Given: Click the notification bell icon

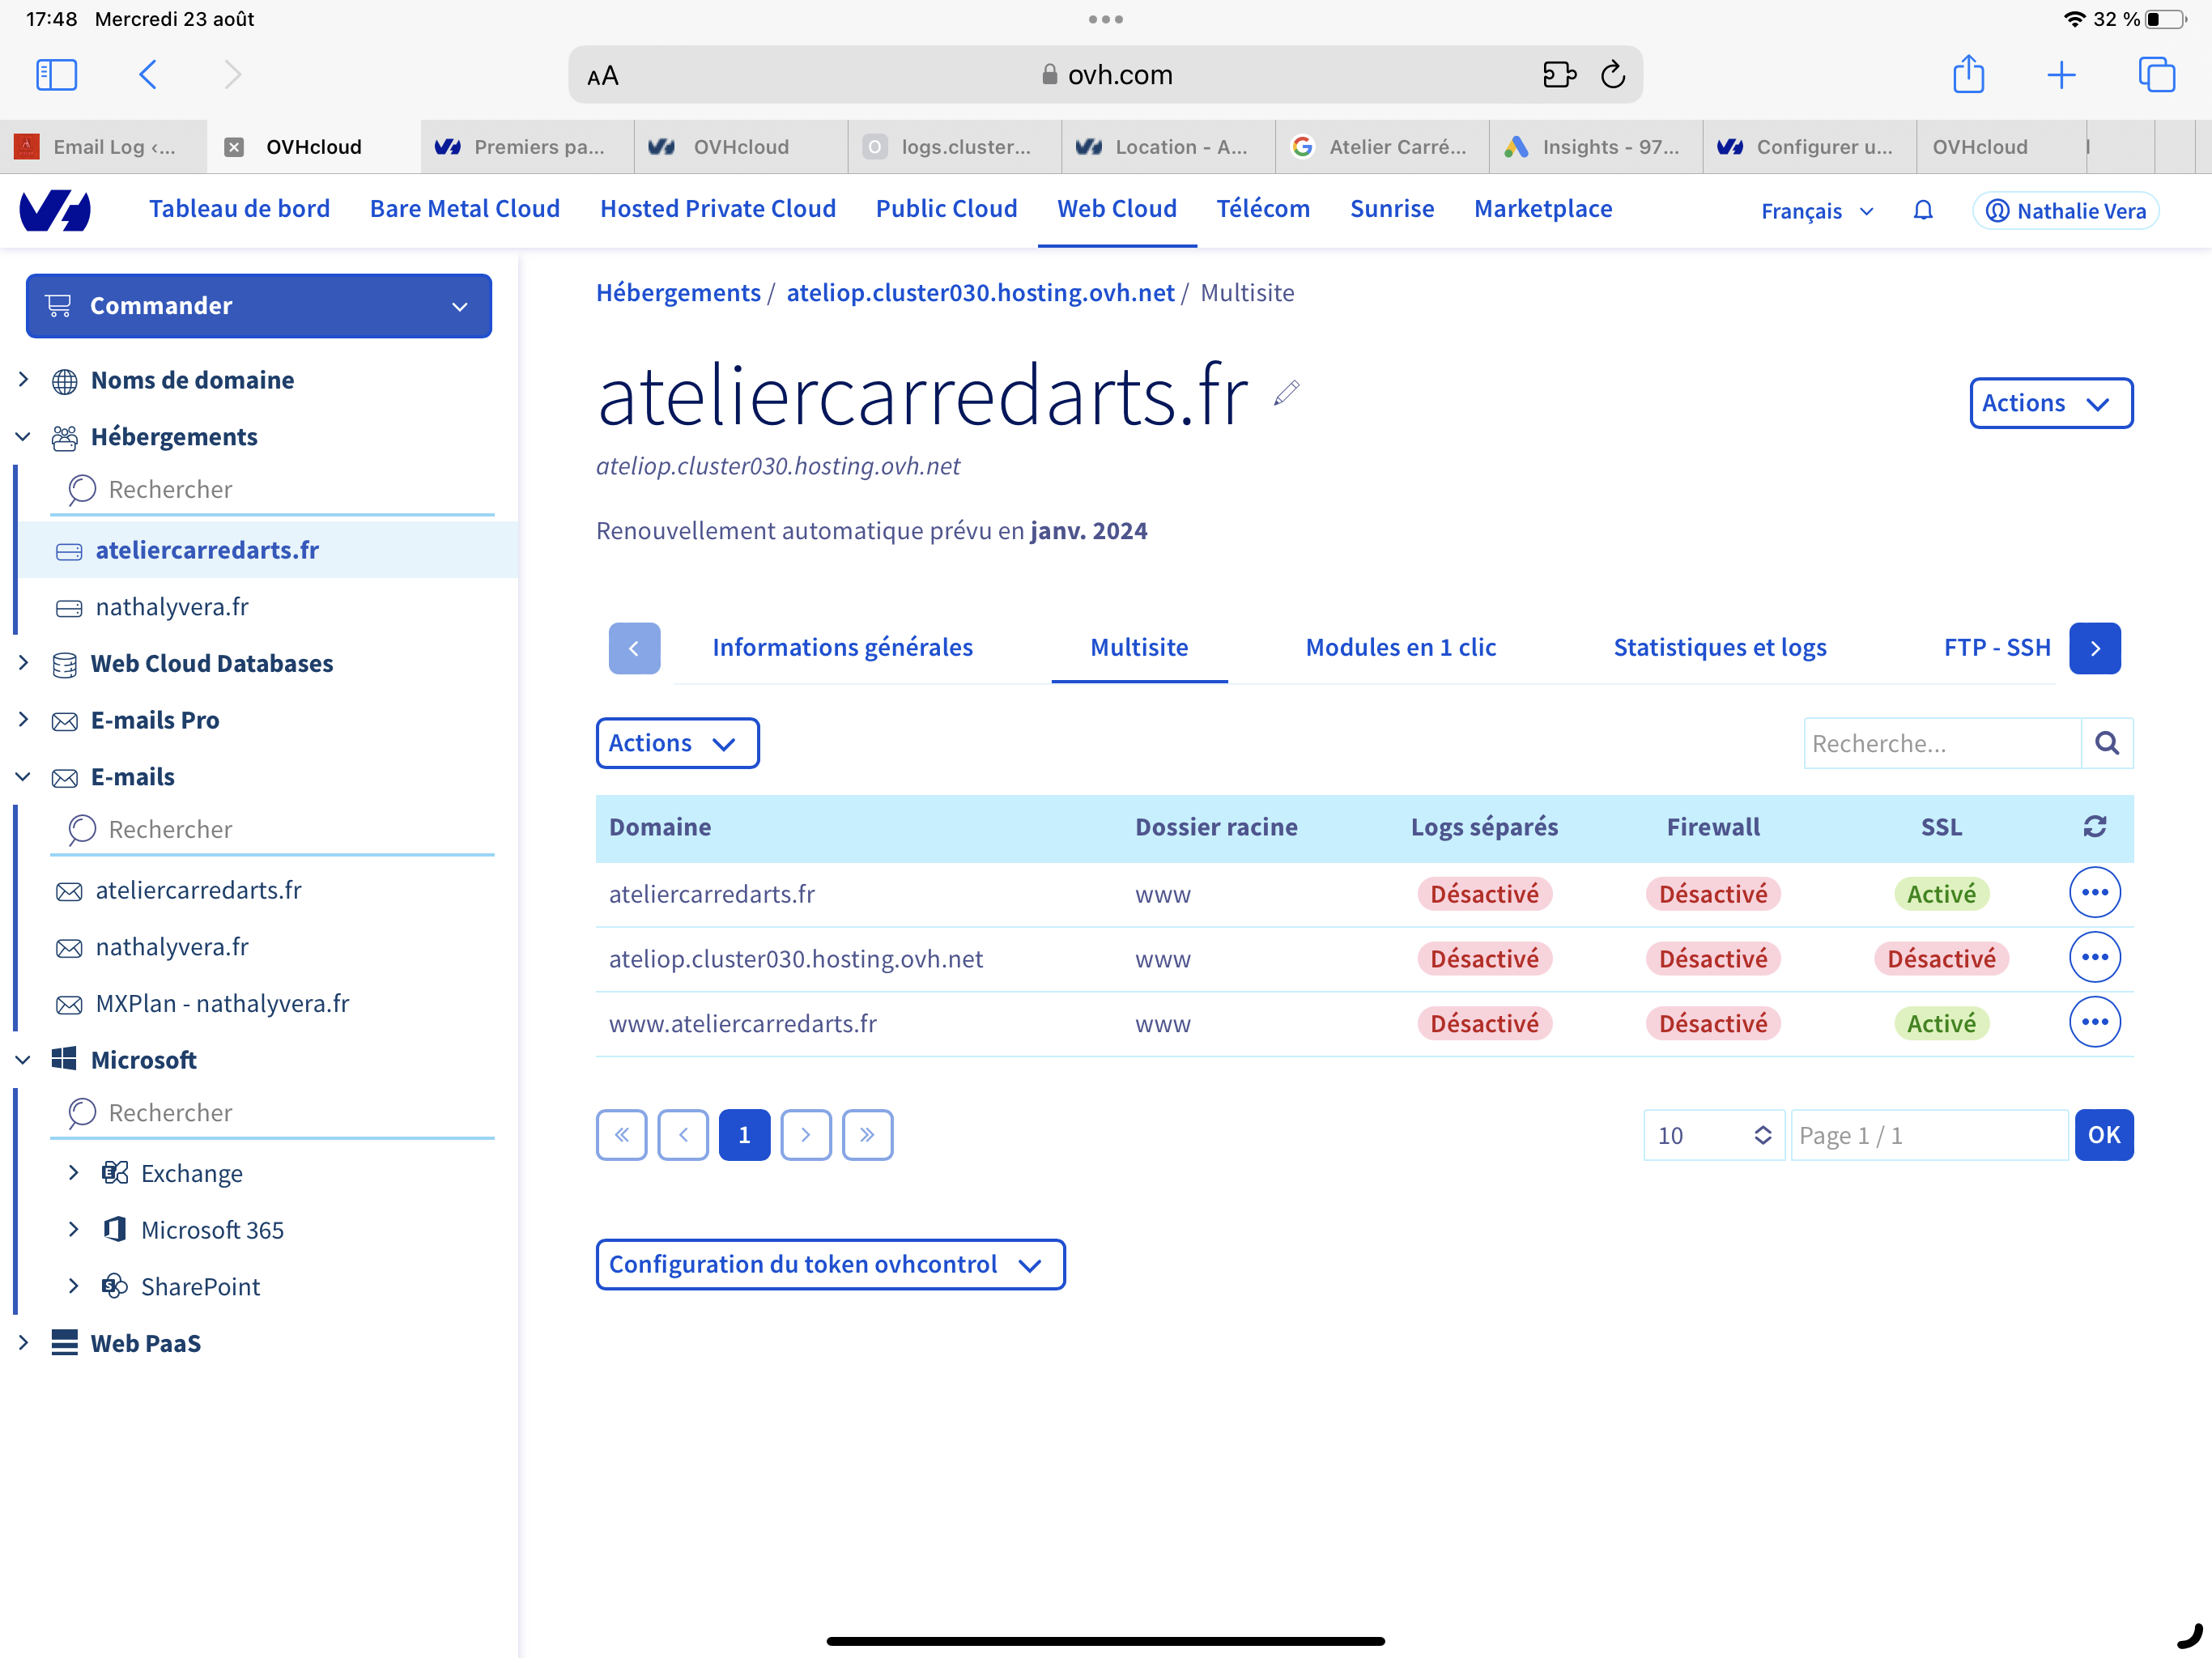Looking at the screenshot, I should [1922, 210].
